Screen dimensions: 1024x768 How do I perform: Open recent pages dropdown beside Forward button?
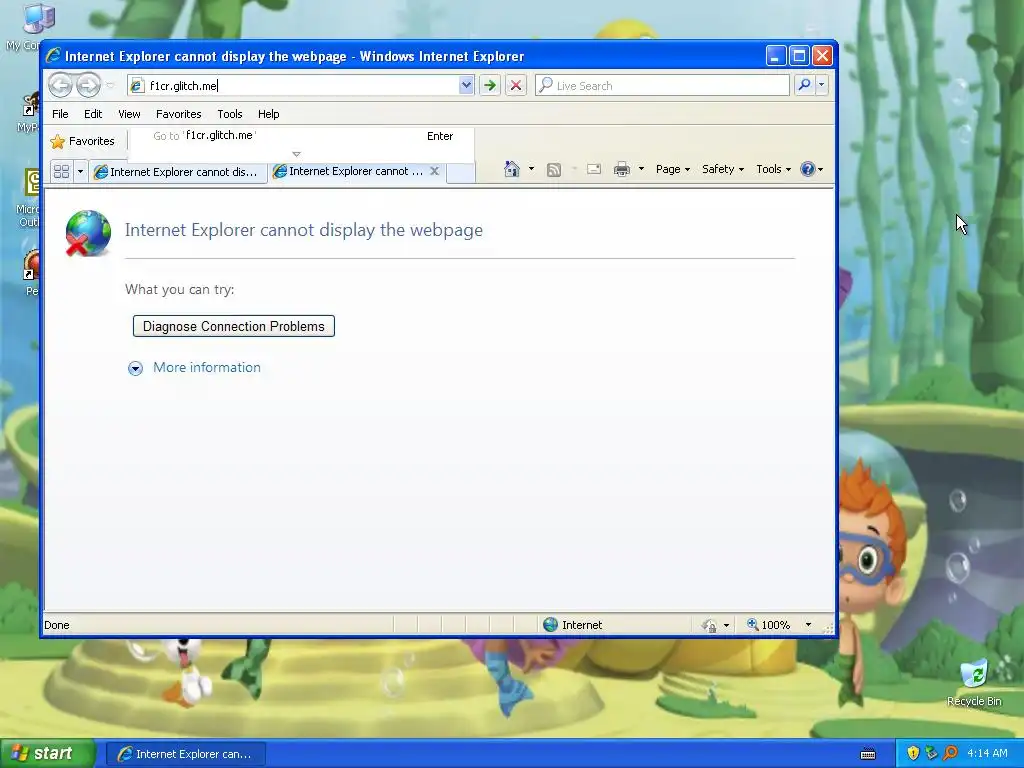(110, 86)
